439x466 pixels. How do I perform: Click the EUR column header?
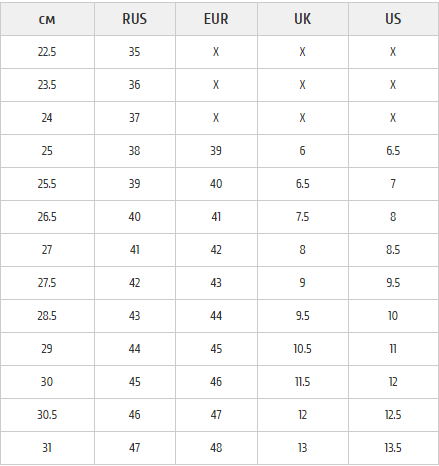coord(216,19)
